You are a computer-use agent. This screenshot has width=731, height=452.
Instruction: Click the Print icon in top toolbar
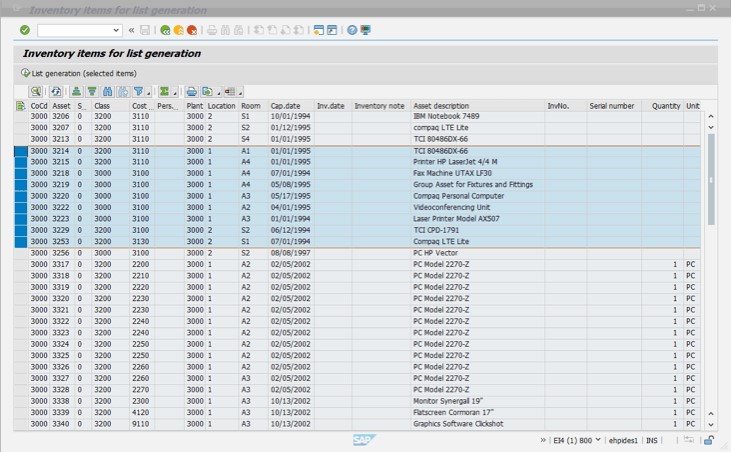point(212,30)
